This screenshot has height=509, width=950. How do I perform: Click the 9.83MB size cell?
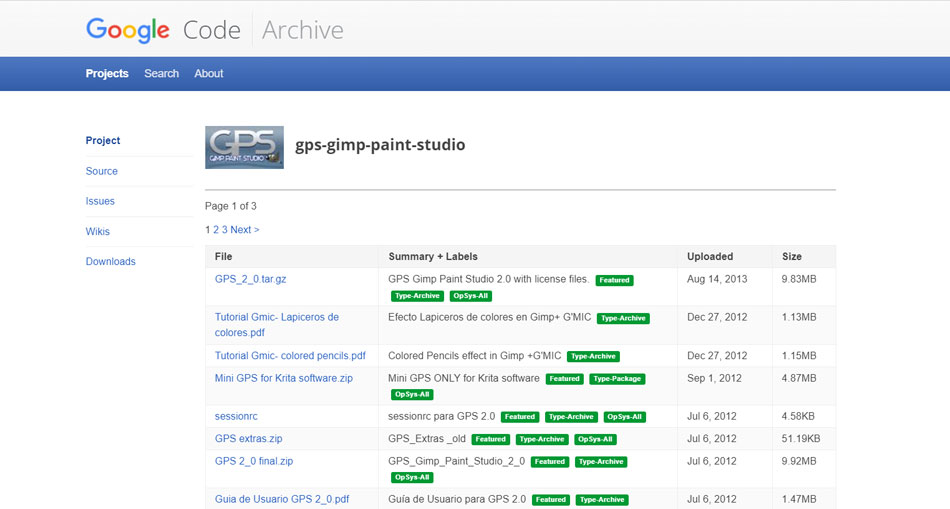pos(799,279)
